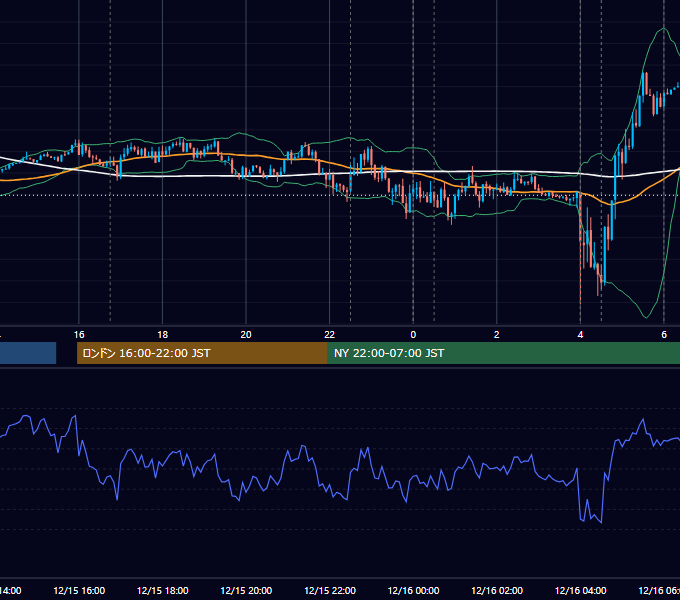Viewport: 680px width, 600px height.
Task: Click the 12/15 20:00 date label
Action: [x=246, y=590]
